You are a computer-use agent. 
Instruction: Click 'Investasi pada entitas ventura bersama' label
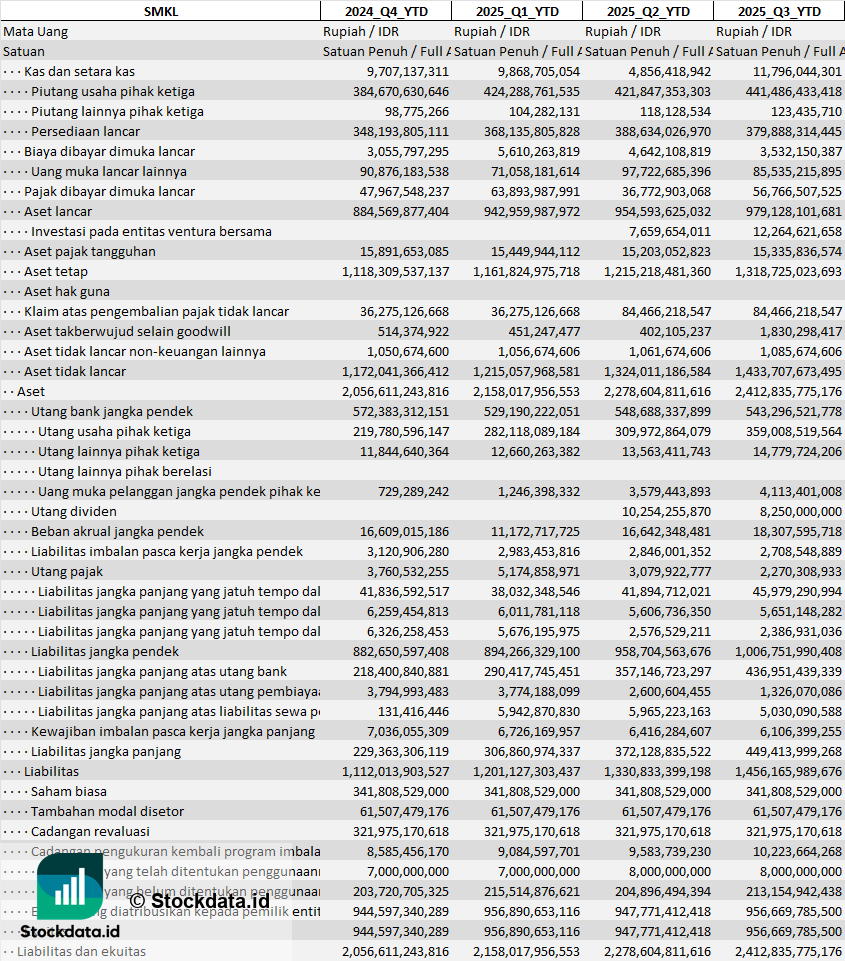[151, 232]
